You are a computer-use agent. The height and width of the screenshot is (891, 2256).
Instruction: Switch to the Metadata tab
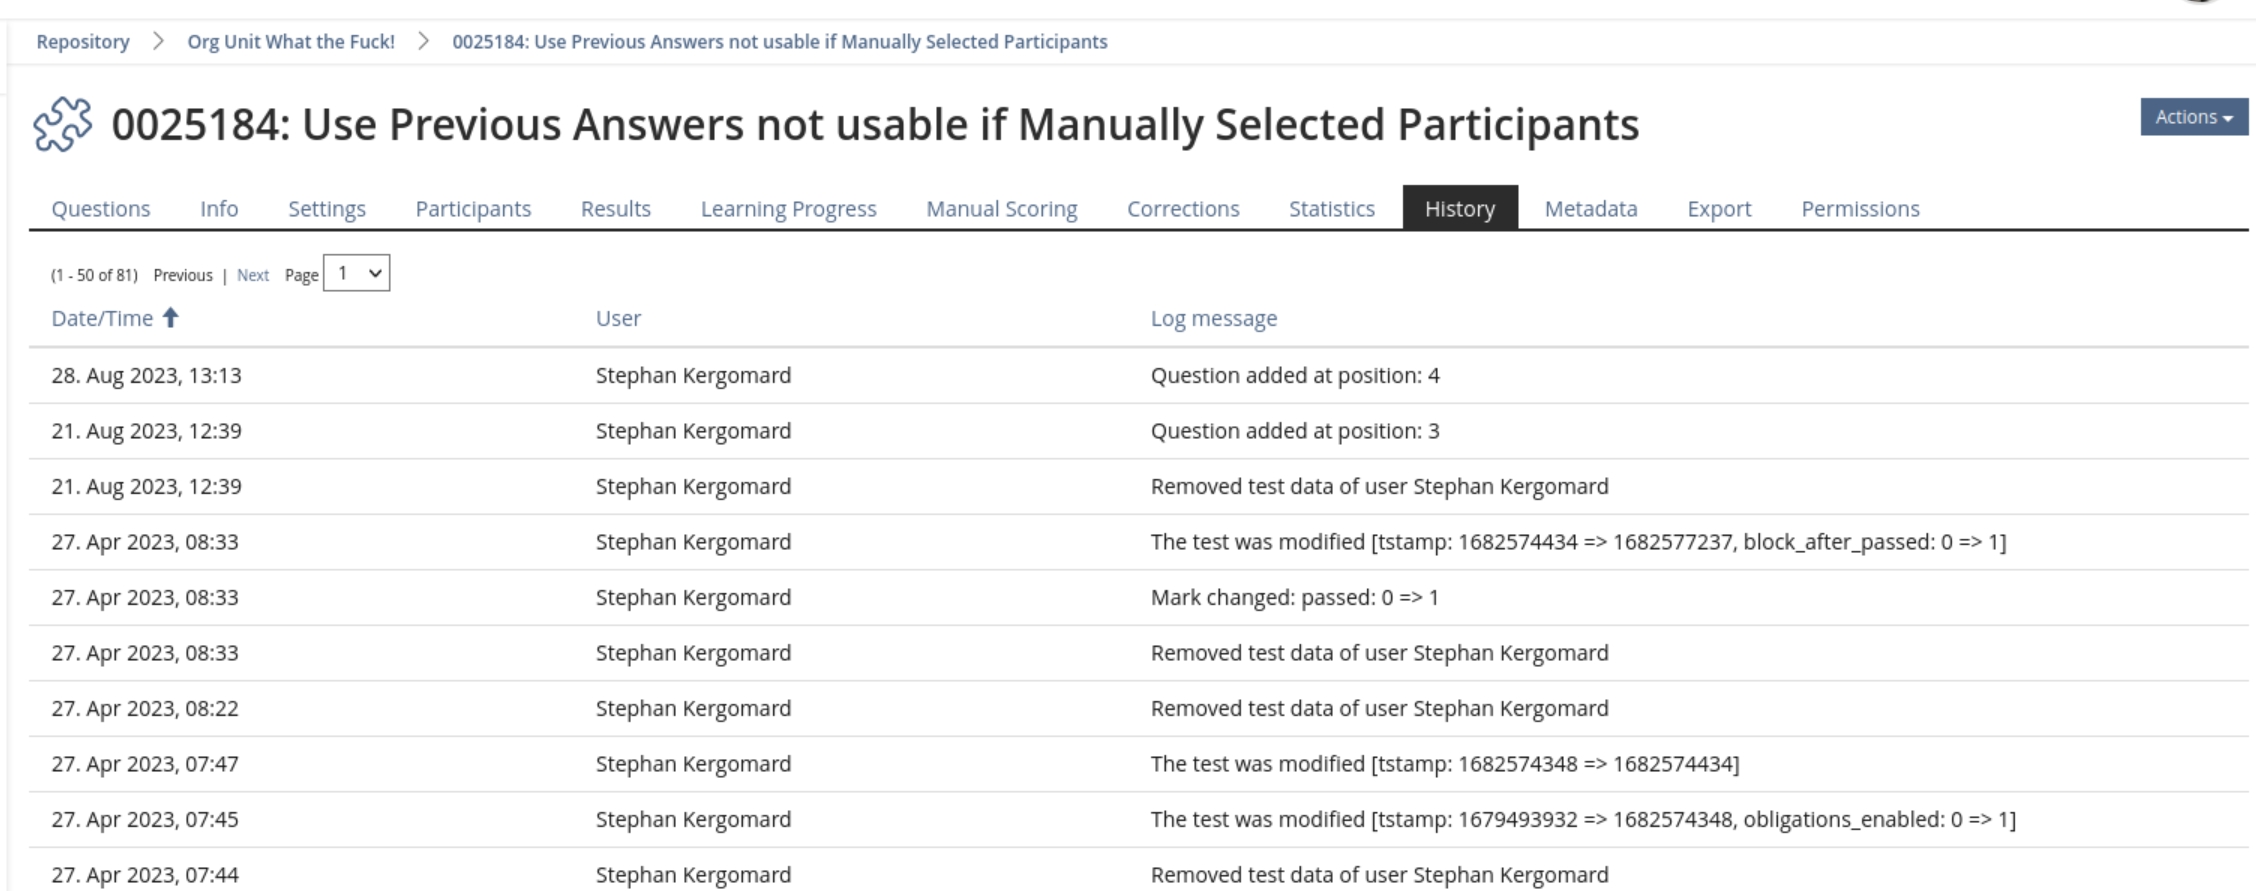[x=1590, y=209]
